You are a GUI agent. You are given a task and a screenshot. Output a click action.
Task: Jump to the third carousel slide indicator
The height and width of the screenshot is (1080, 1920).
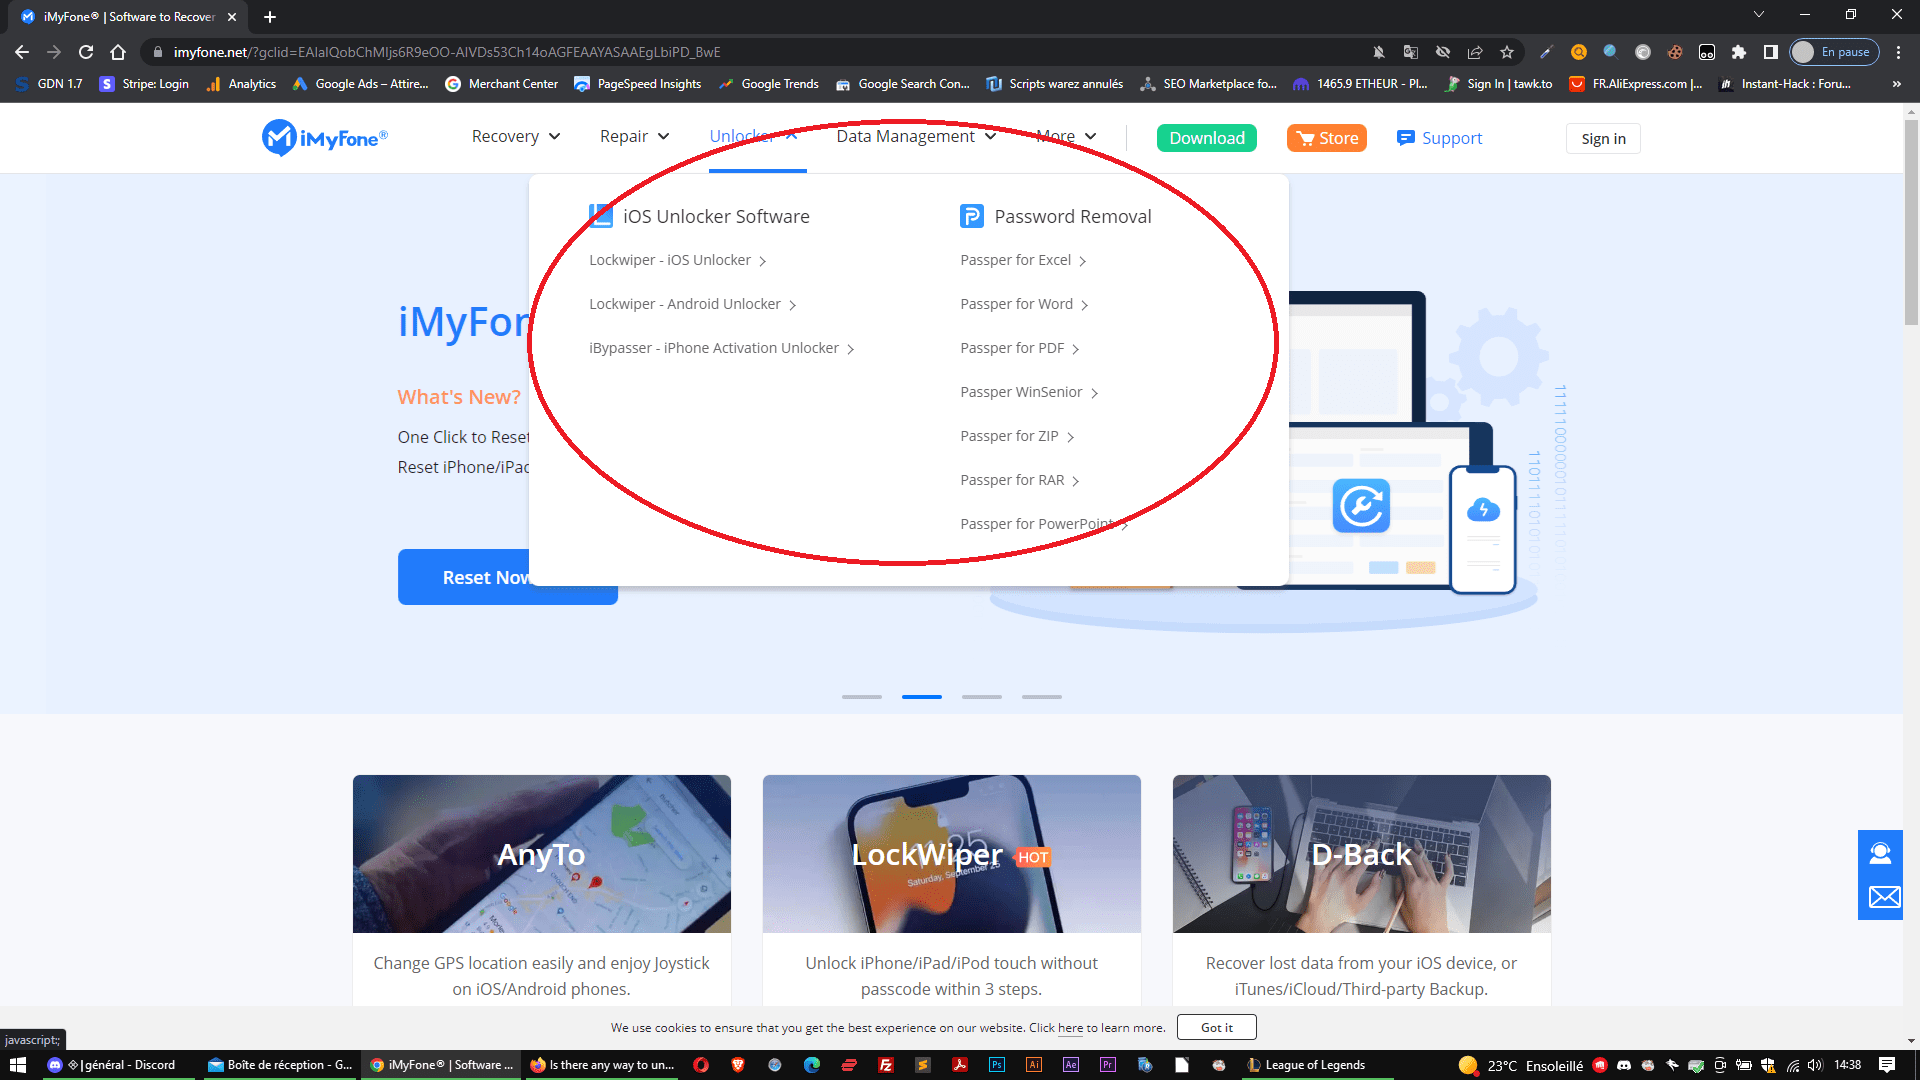(x=982, y=697)
